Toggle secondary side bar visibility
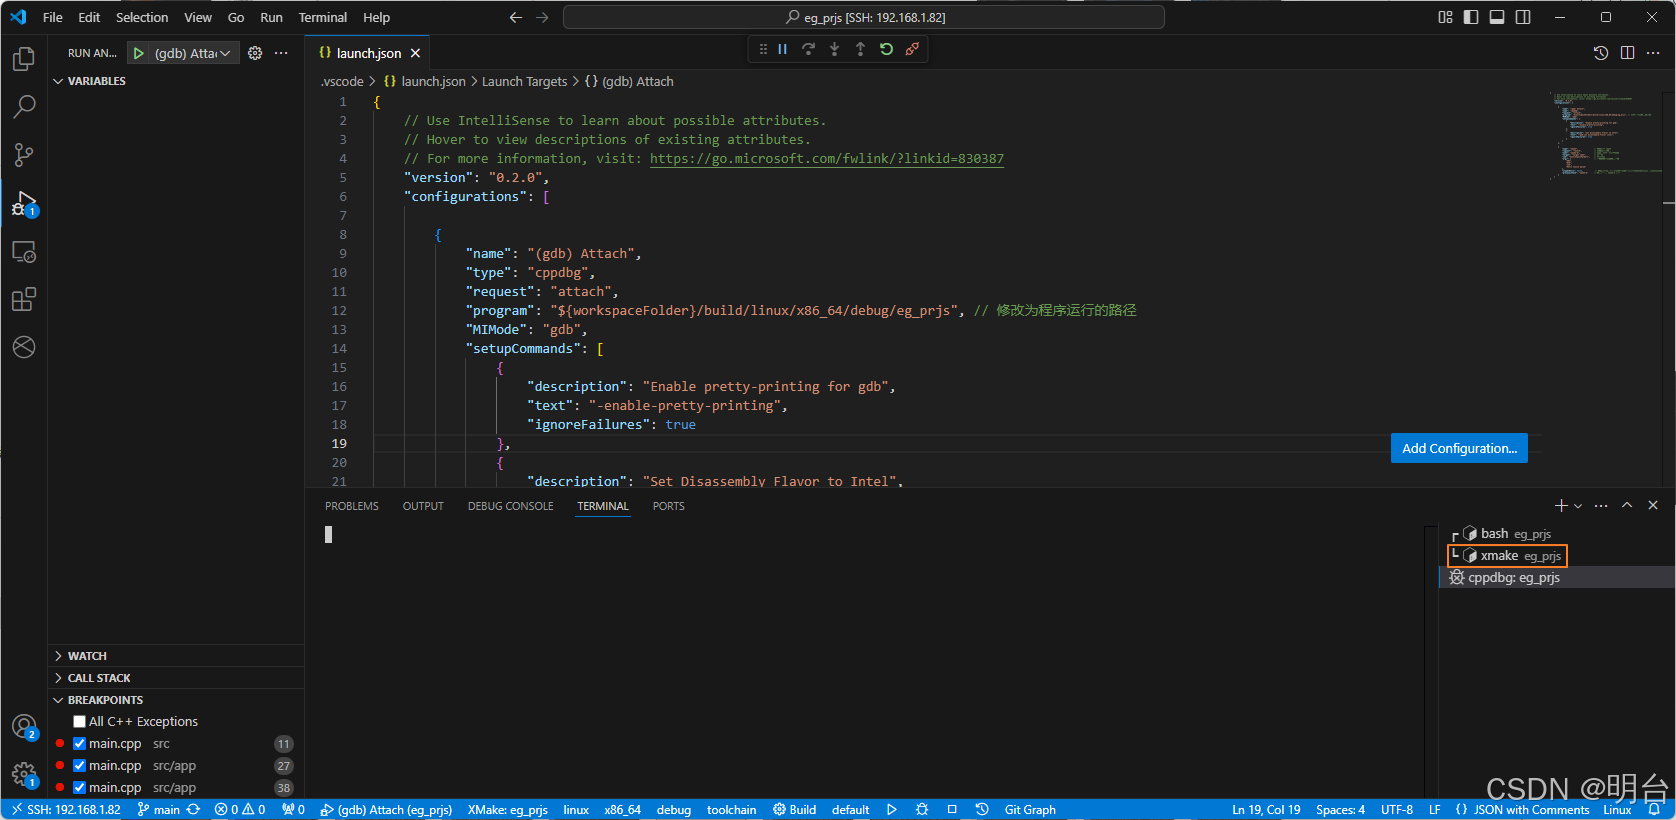This screenshot has height=820, width=1676. (1523, 17)
